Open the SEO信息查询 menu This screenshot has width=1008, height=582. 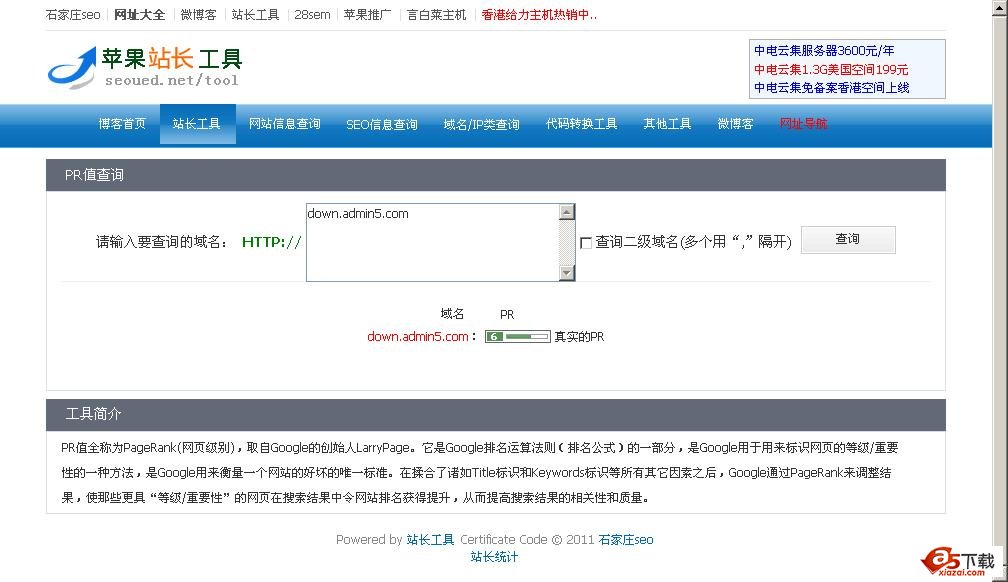point(382,124)
